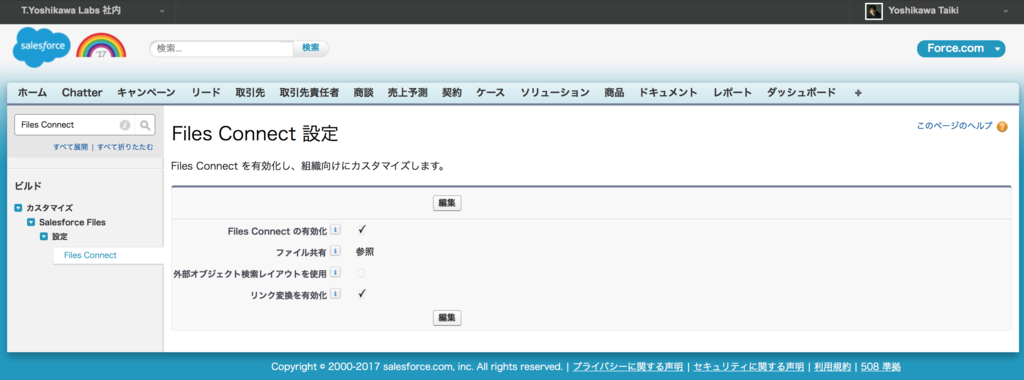Collapse the 設定 tree node
The height and width of the screenshot is (380, 1024).
click(44, 236)
